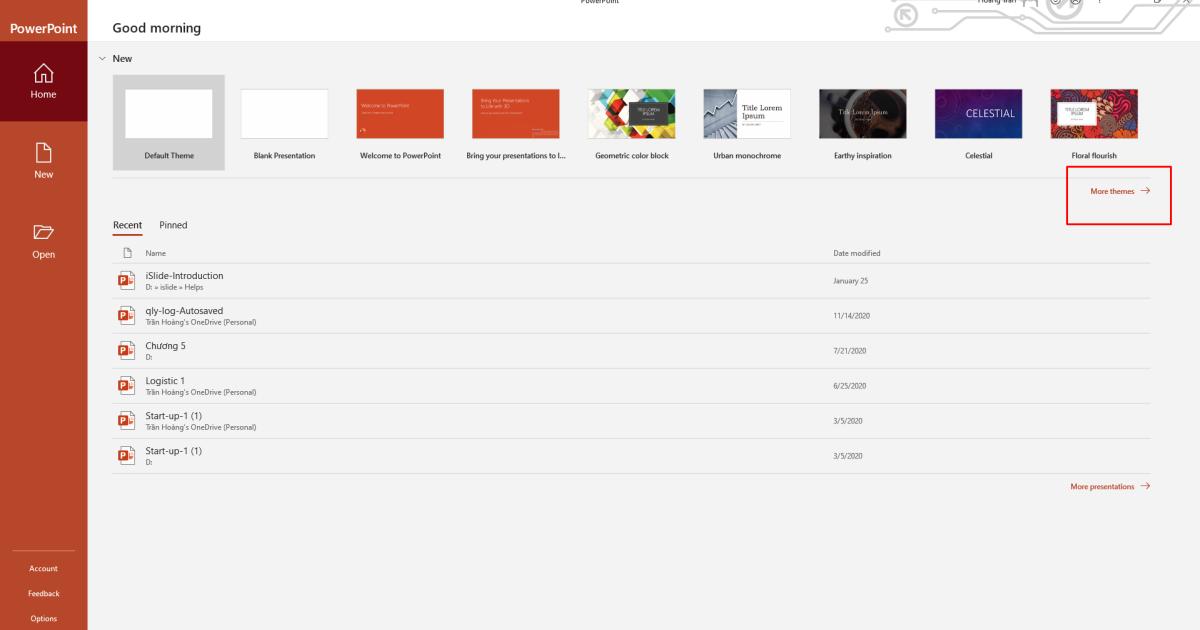Viewport: 1200px width, 630px height.
Task: Open qly-log-Autosaved recent file
Action: (x=631, y=316)
